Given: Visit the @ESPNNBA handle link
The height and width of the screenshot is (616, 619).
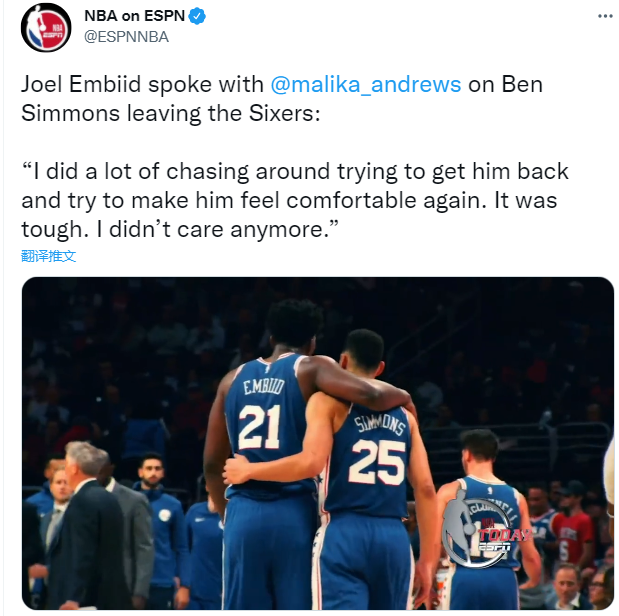Looking at the screenshot, I should tap(126, 37).
